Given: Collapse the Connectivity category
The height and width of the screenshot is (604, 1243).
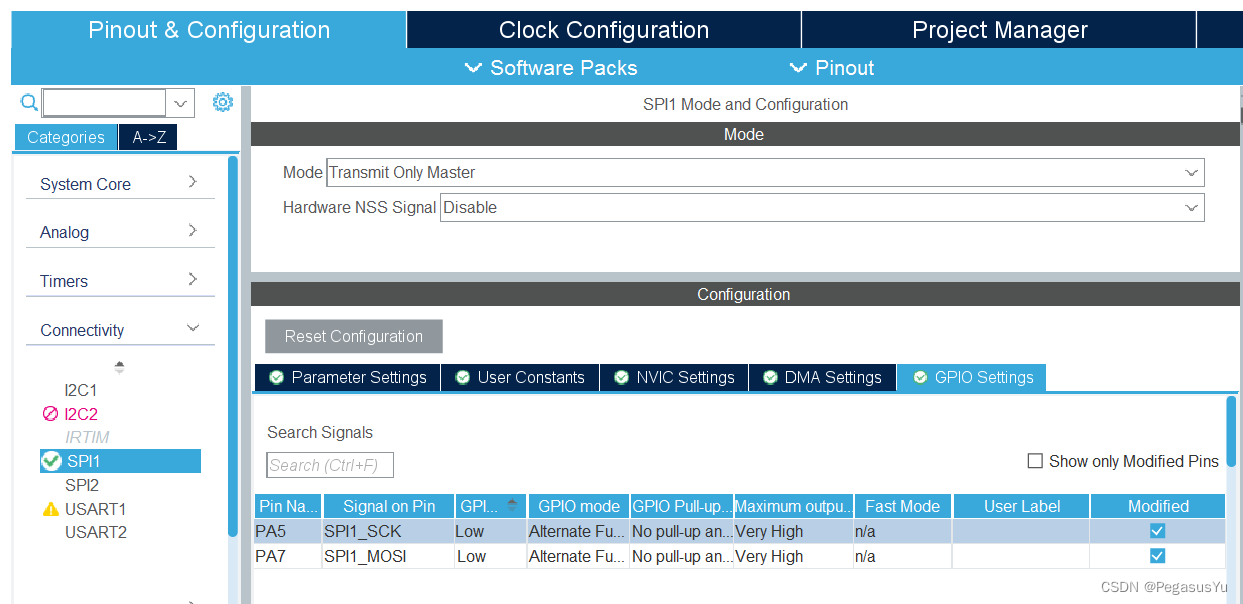Looking at the screenshot, I should [x=120, y=330].
